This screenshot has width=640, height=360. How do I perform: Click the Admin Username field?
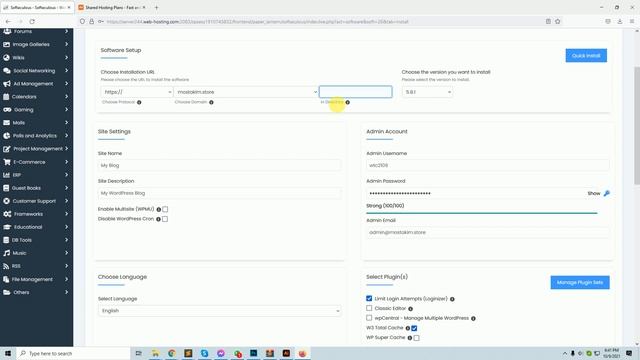pyautogui.click(x=488, y=165)
